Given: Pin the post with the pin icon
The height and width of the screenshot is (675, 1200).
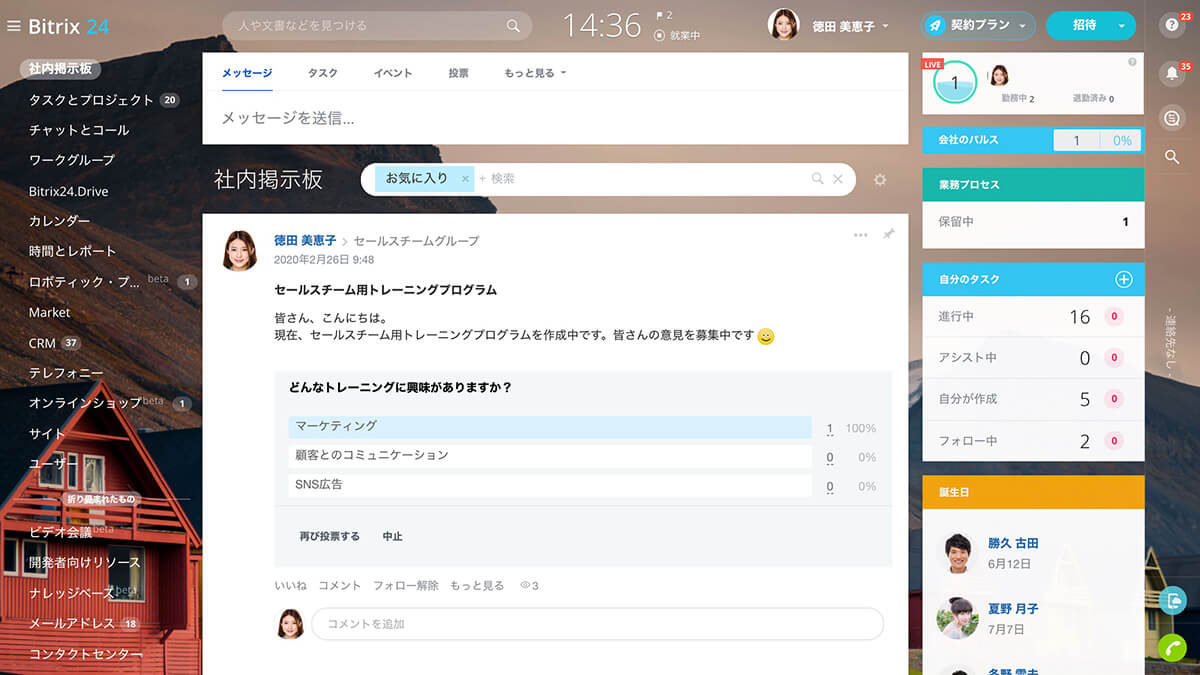Looking at the screenshot, I should pos(888,234).
